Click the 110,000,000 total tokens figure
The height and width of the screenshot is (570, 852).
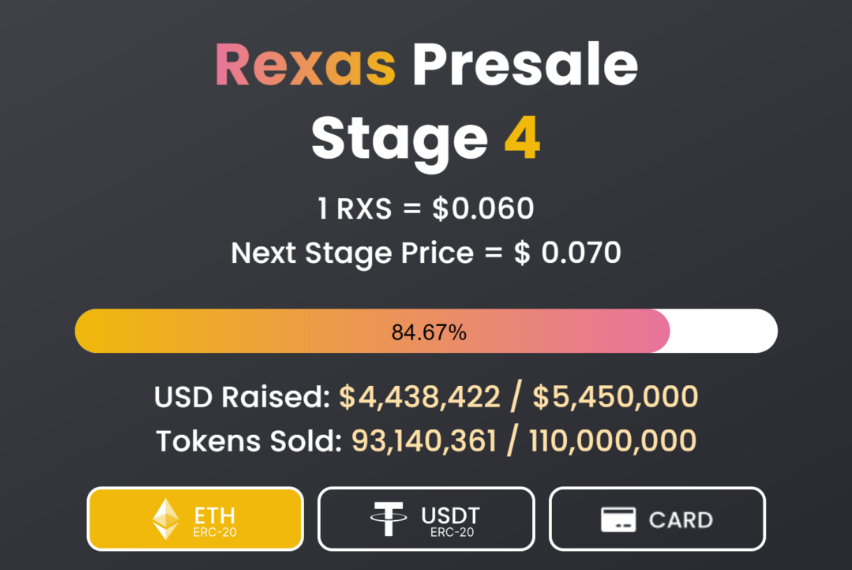coord(612,441)
